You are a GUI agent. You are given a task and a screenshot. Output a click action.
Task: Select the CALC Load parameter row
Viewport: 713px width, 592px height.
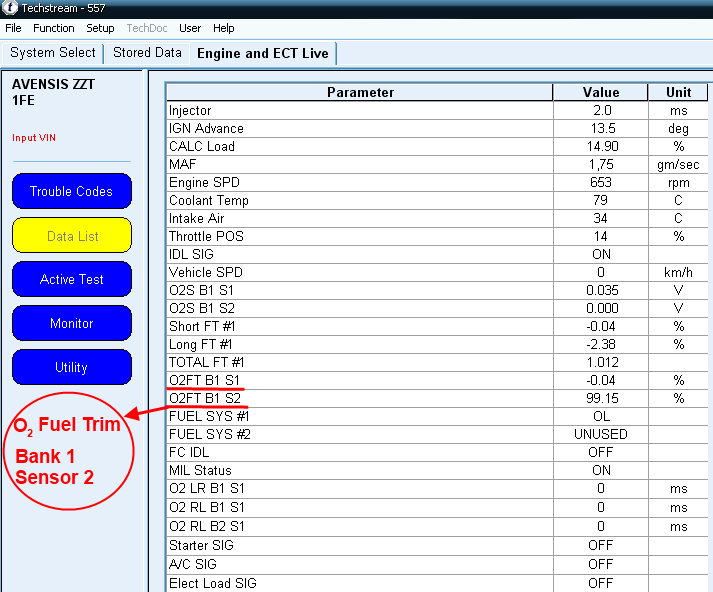(437, 146)
